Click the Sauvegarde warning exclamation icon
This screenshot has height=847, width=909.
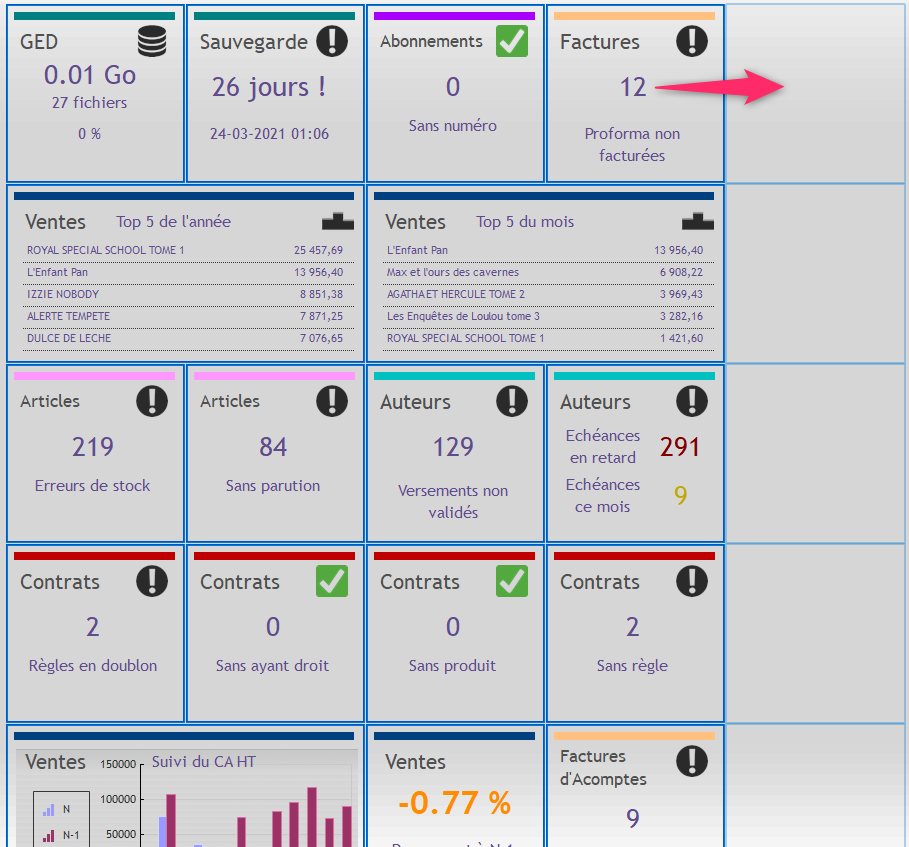(x=332, y=41)
